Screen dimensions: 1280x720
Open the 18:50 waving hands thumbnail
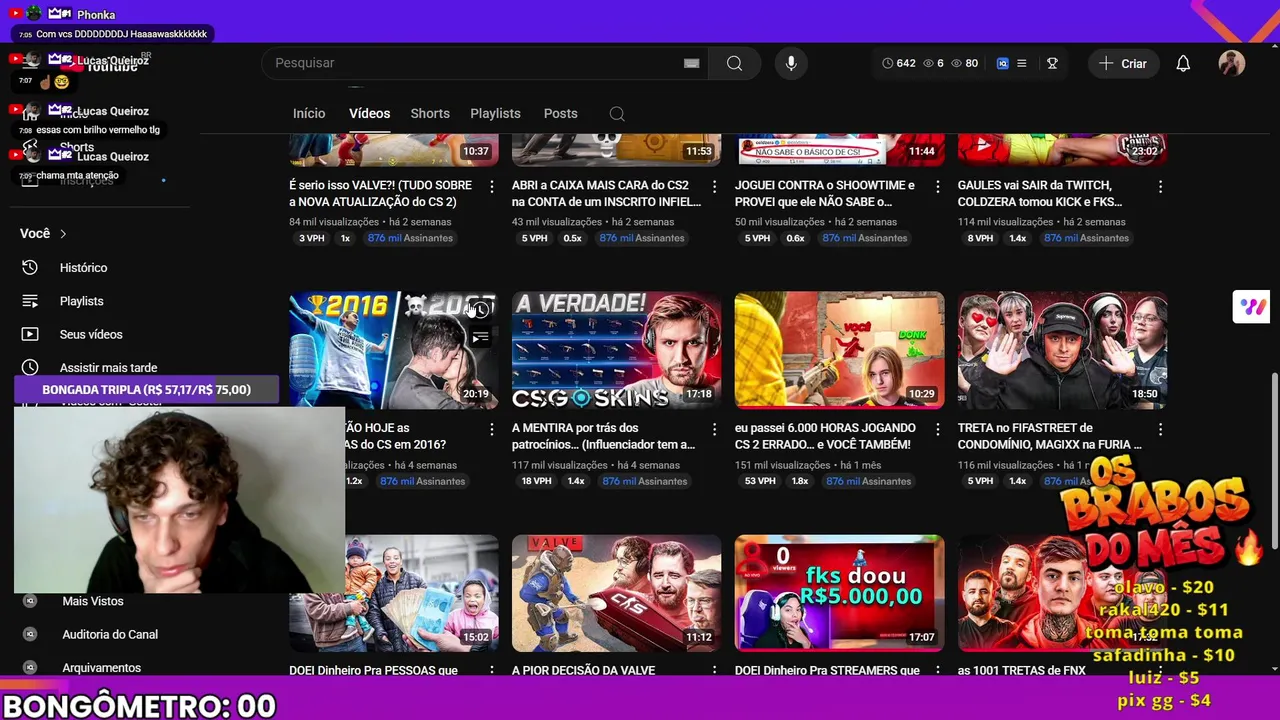(1062, 350)
